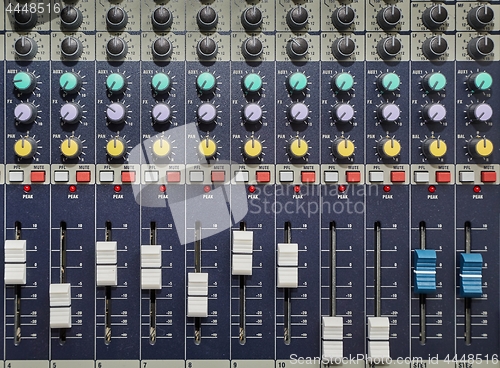Toggle the channel 11 MUTE button
500x368 pixels.
pyautogui.click(x=353, y=177)
